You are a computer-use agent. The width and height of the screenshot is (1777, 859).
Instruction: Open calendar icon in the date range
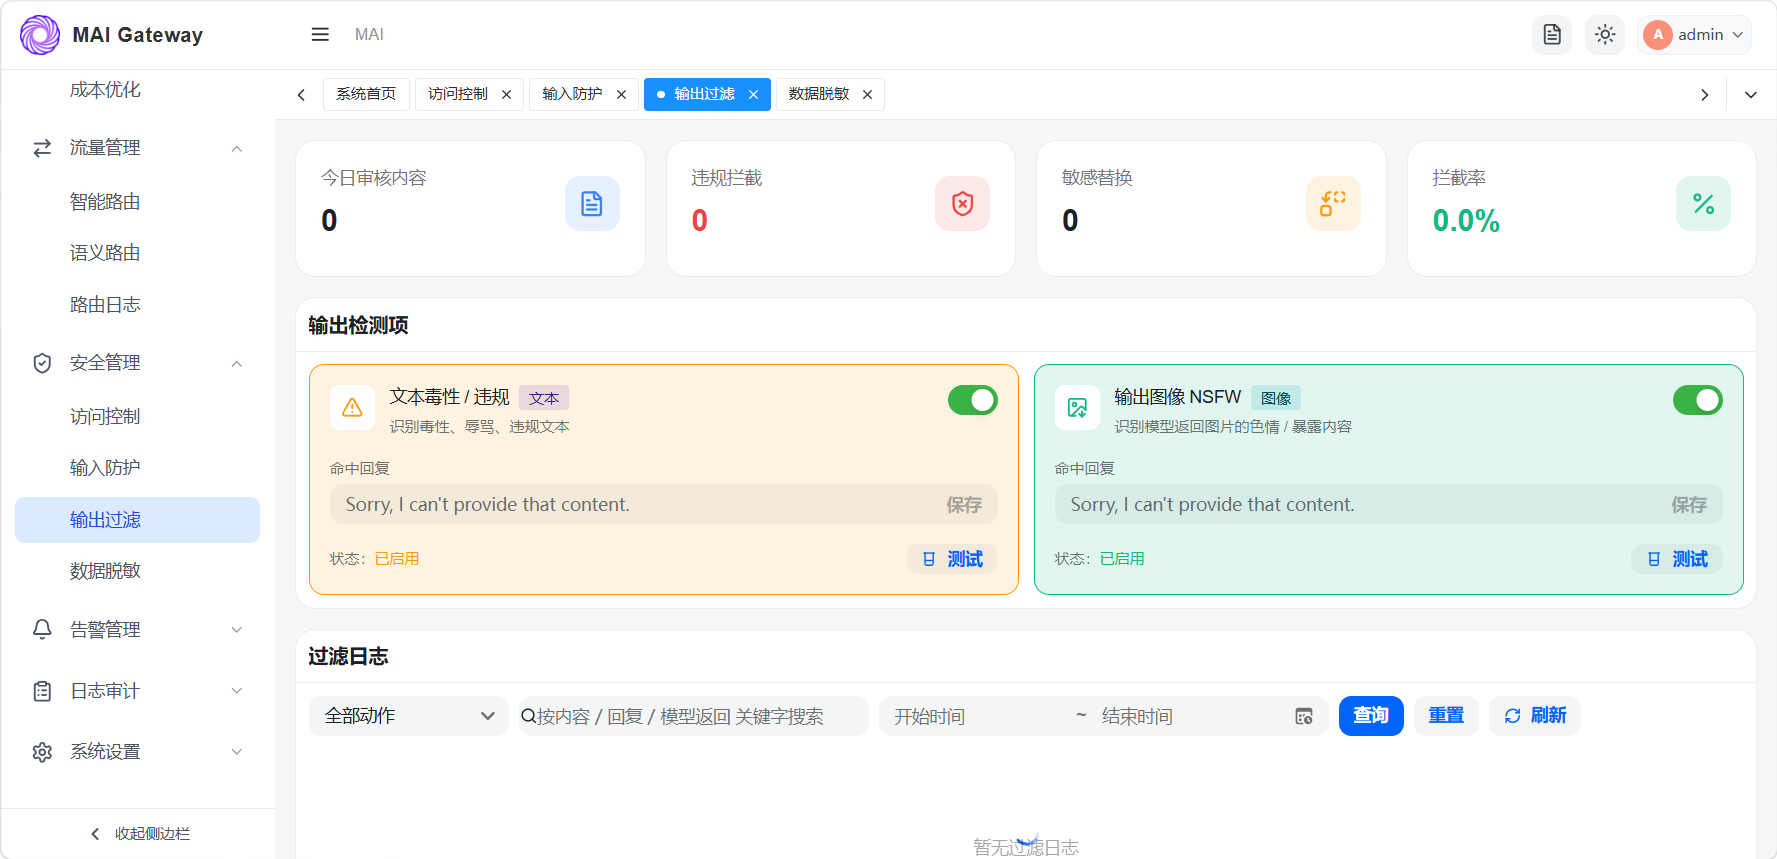point(1304,716)
